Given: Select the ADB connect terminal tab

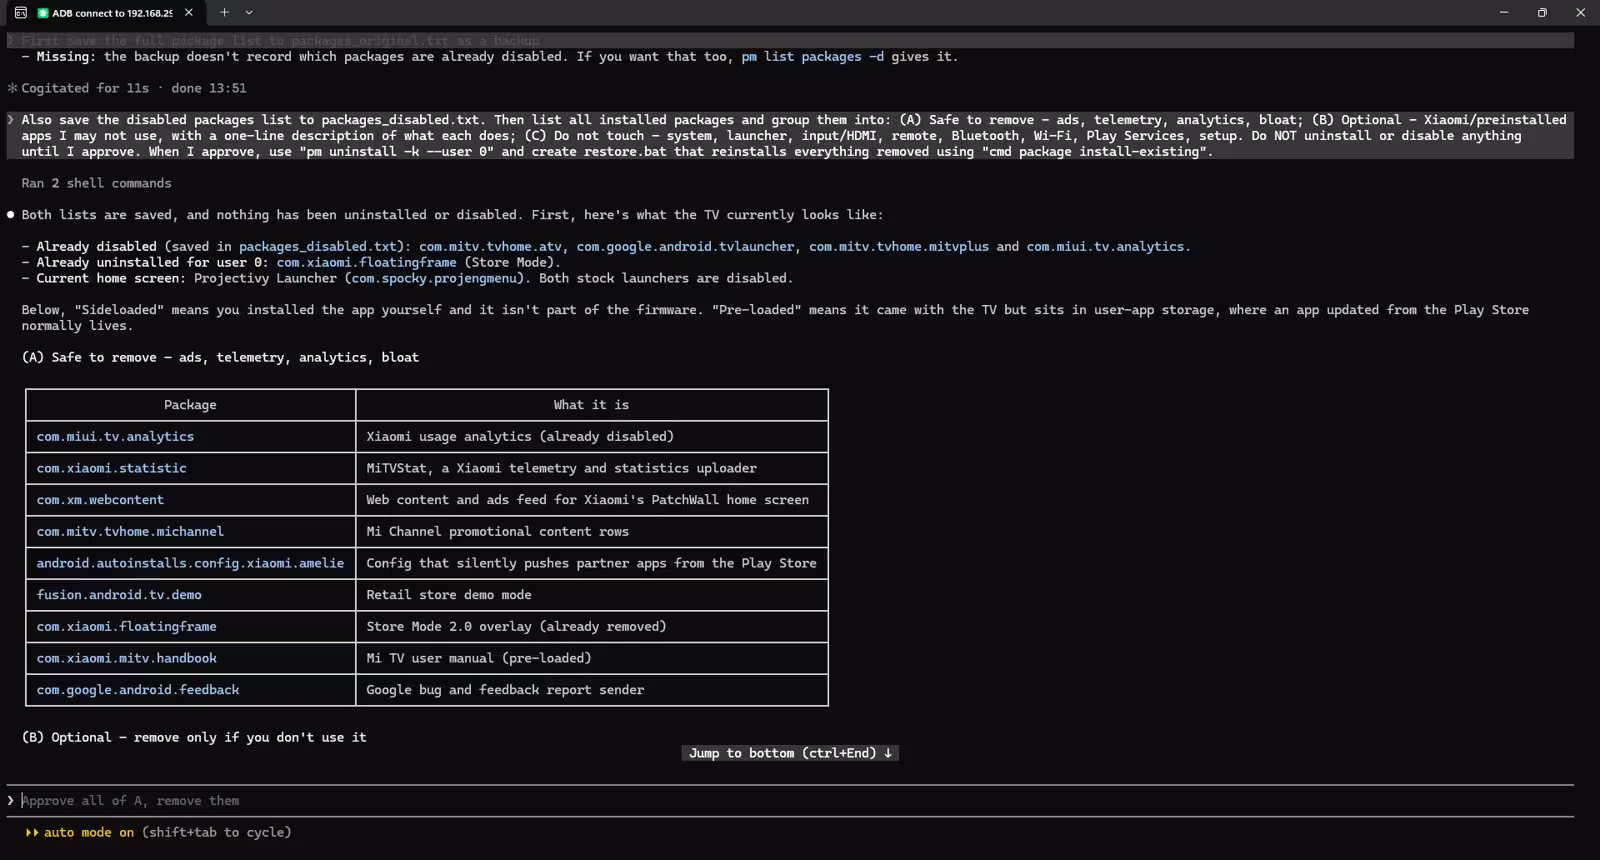Looking at the screenshot, I should tap(104, 13).
